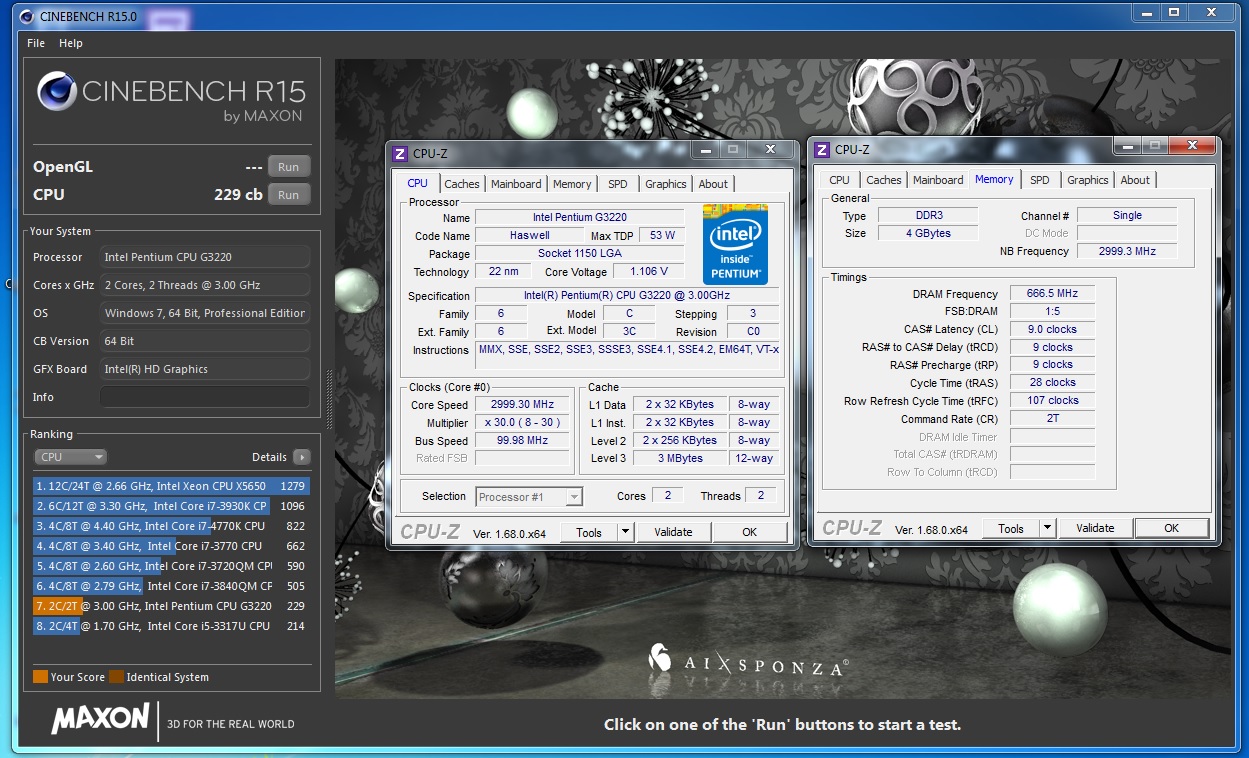This screenshot has height=758, width=1249.
Task: Click the 229 cb CPU score
Action: pyautogui.click(x=238, y=195)
